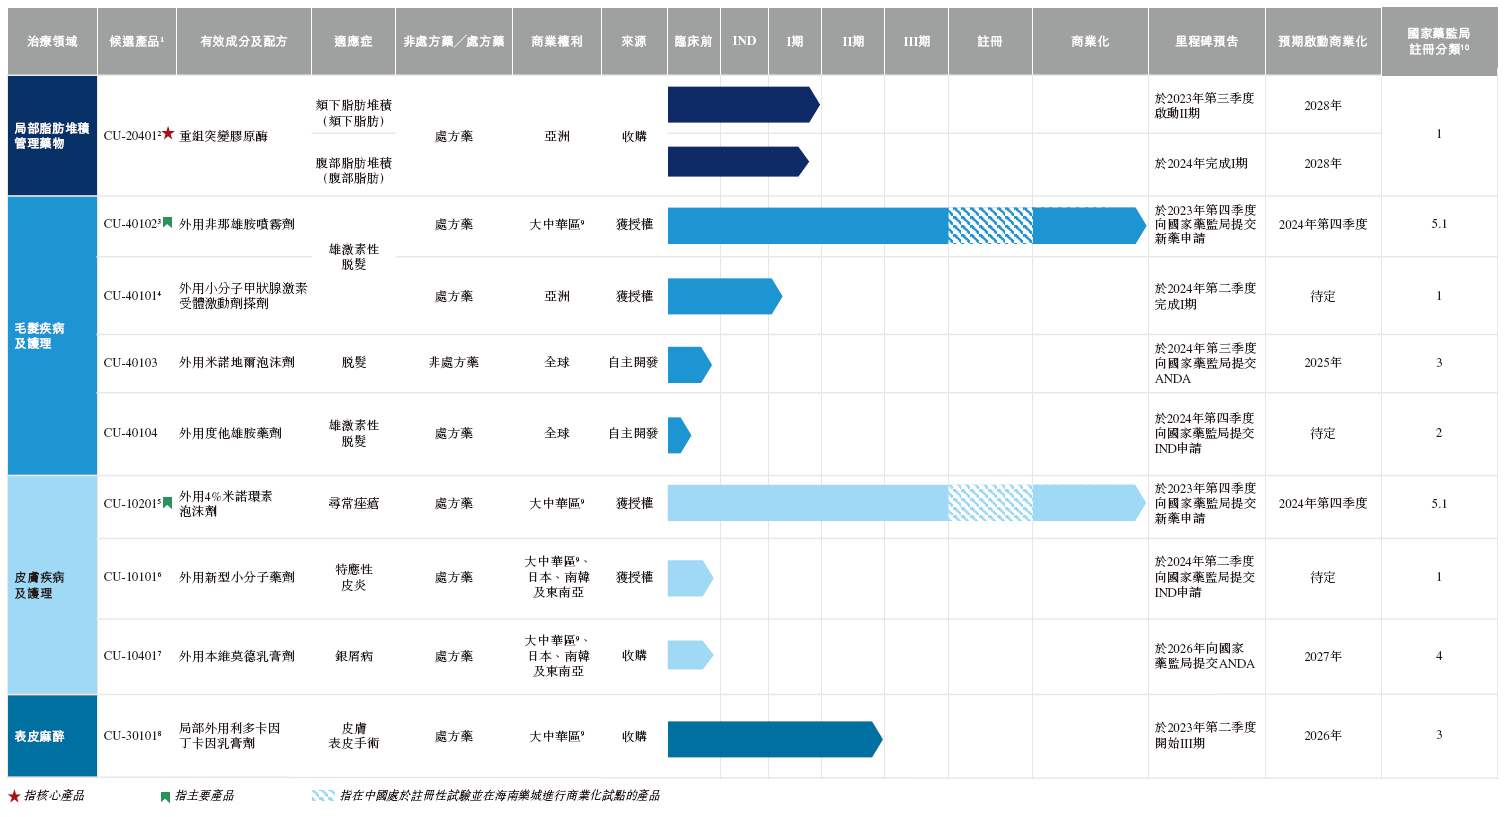Viewport: 1506px width, 817px height.
Task: Select the 局部脂肪堆積管理藥物 therapeutic area cell
Action: click(x=52, y=136)
